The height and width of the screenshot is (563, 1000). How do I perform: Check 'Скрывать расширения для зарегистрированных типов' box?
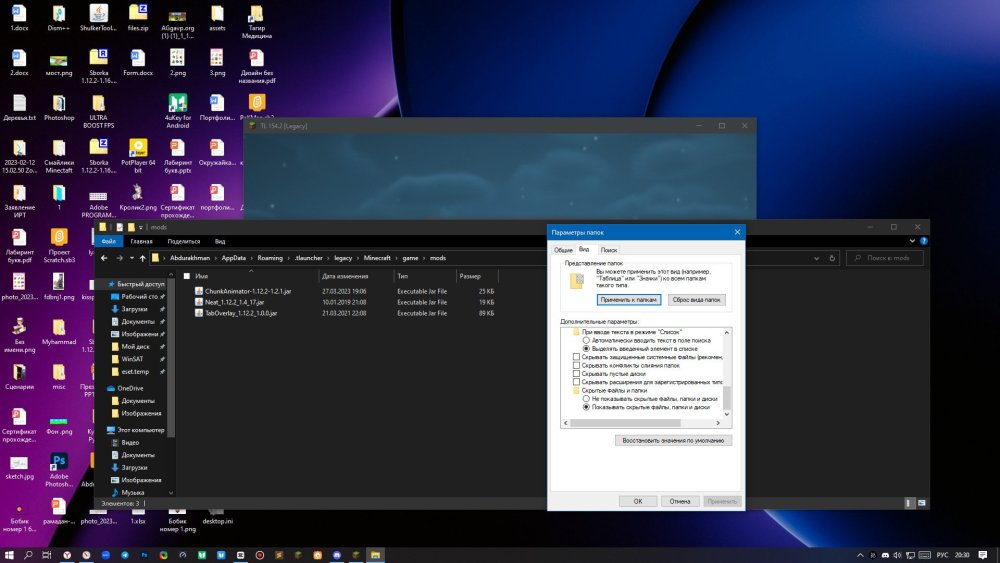[576, 382]
